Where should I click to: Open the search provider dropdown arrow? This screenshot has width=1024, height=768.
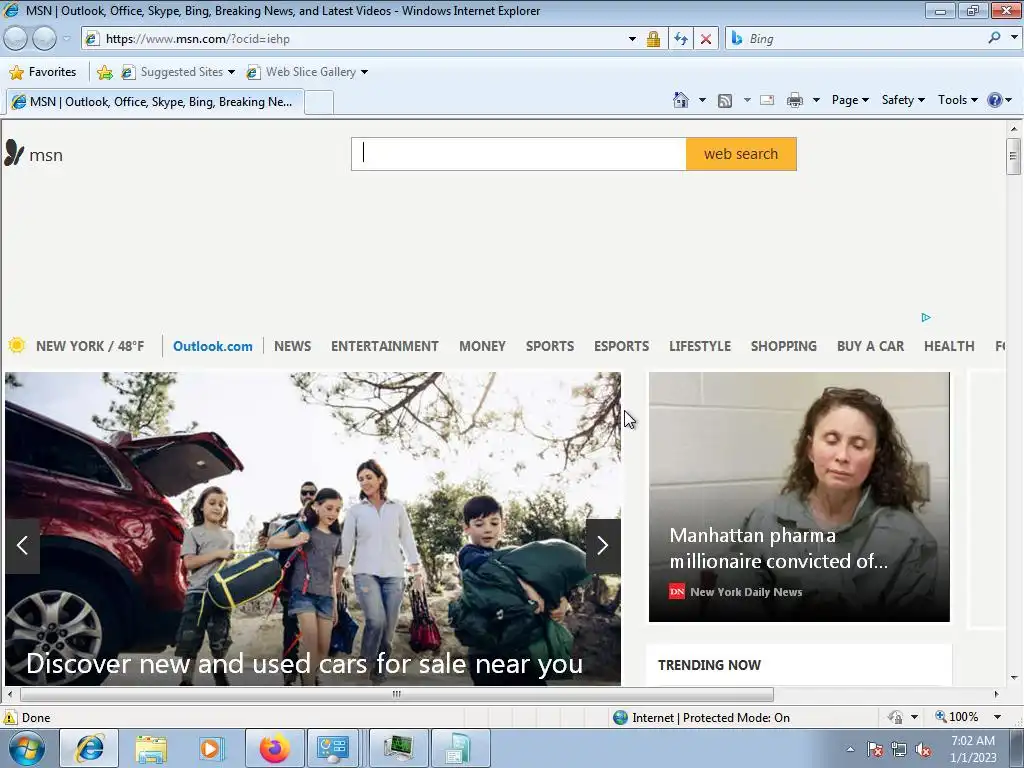(x=1014, y=38)
